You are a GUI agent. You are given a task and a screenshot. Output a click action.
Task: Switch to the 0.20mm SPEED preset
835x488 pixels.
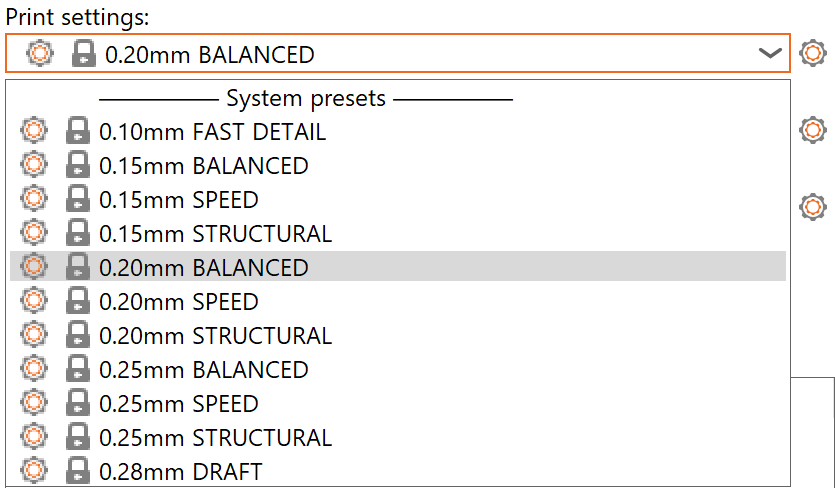coord(179,302)
